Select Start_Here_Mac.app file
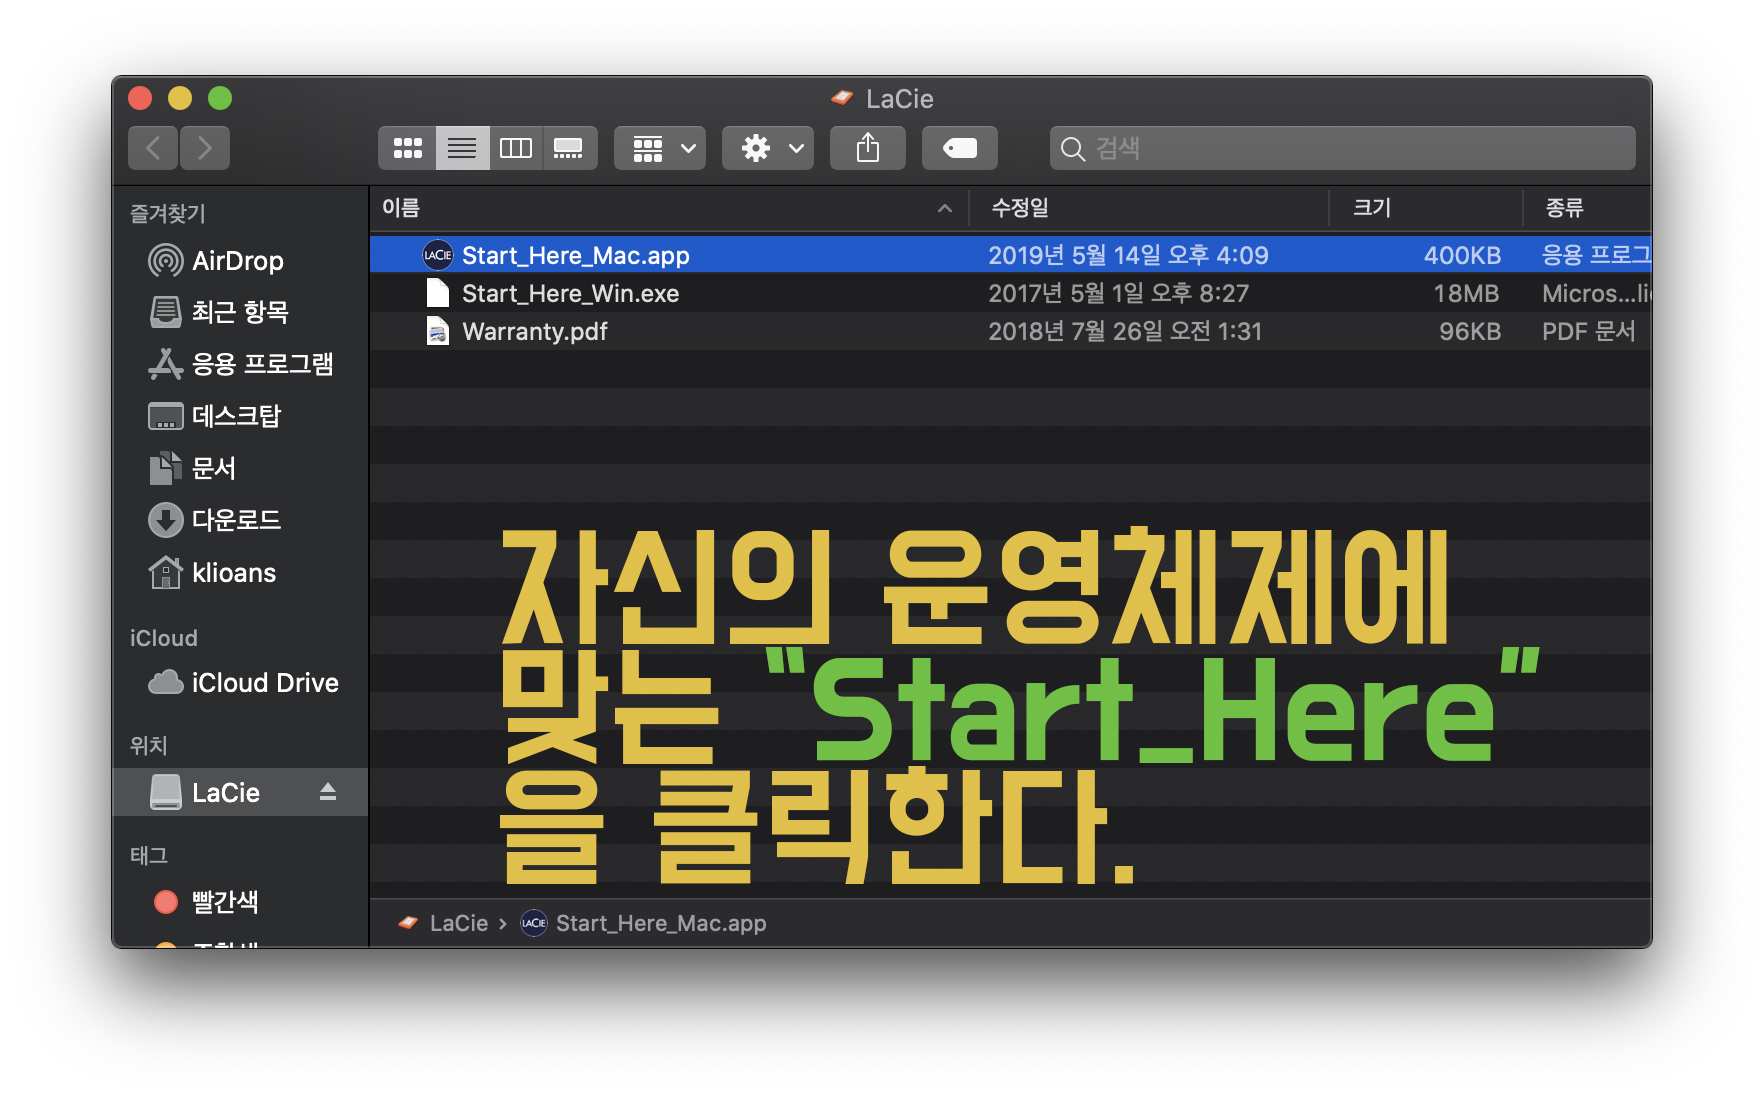 (1010, 255)
